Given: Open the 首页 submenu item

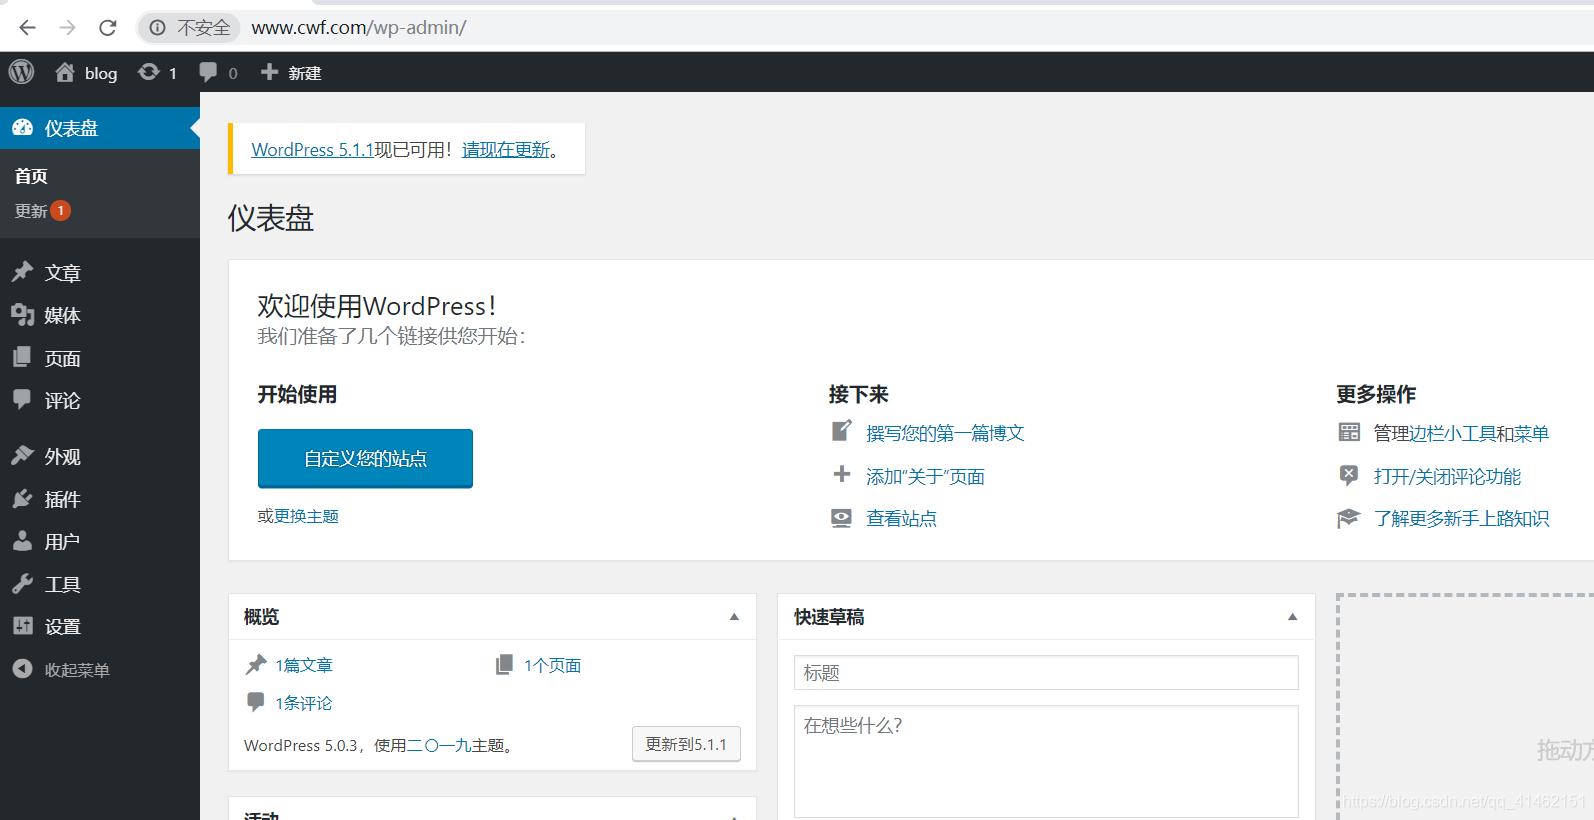Looking at the screenshot, I should point(31,176).
